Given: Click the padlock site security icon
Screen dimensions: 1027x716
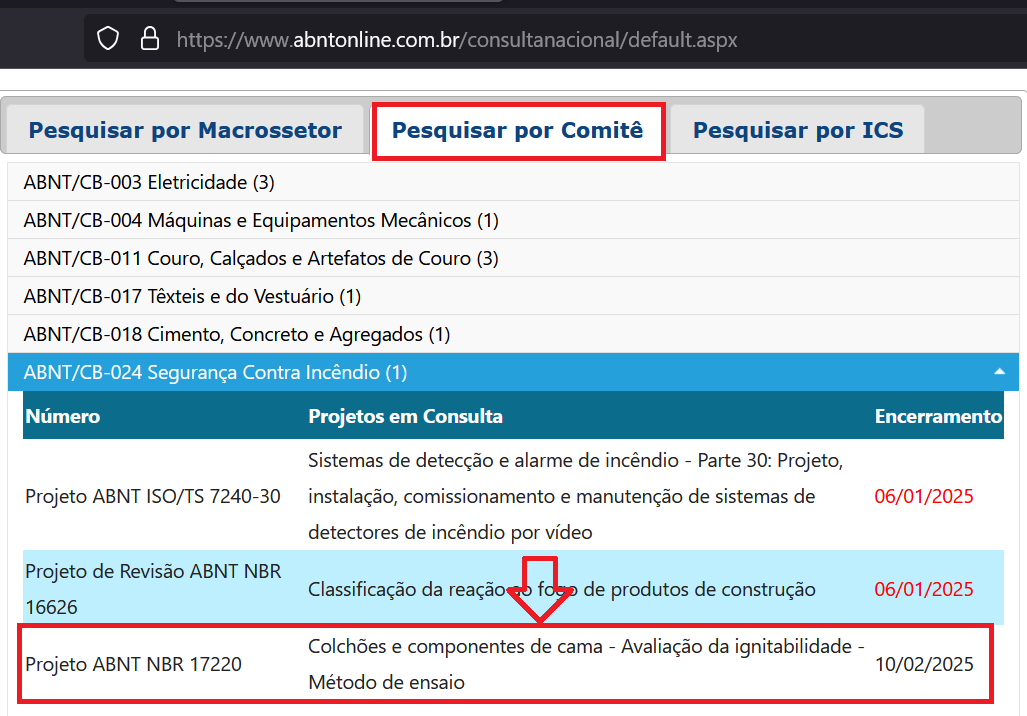Looking at the screenshot, I should click(x=150, y=39).
